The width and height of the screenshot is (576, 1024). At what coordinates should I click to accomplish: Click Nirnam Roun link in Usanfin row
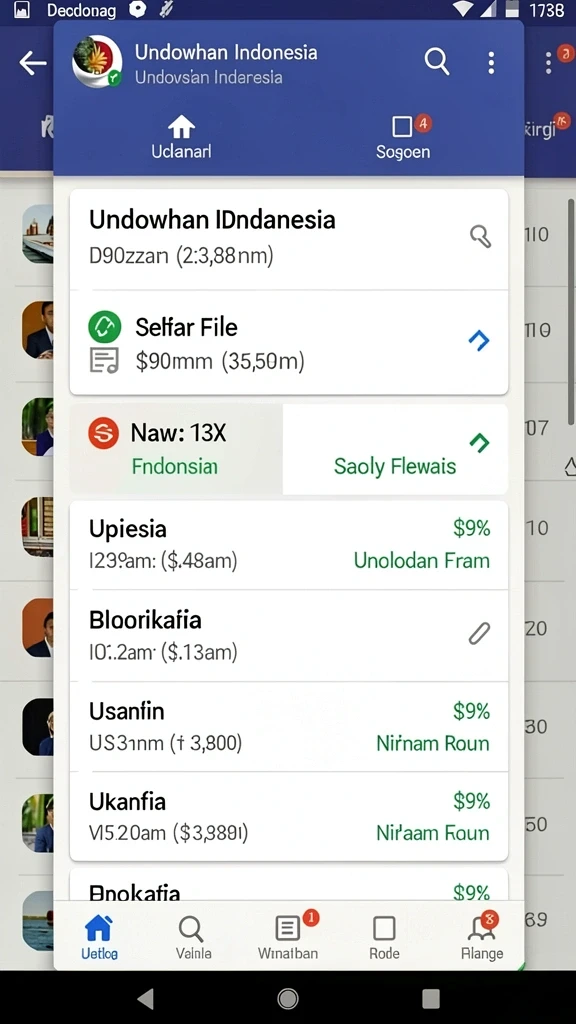[x=432, y=743]
